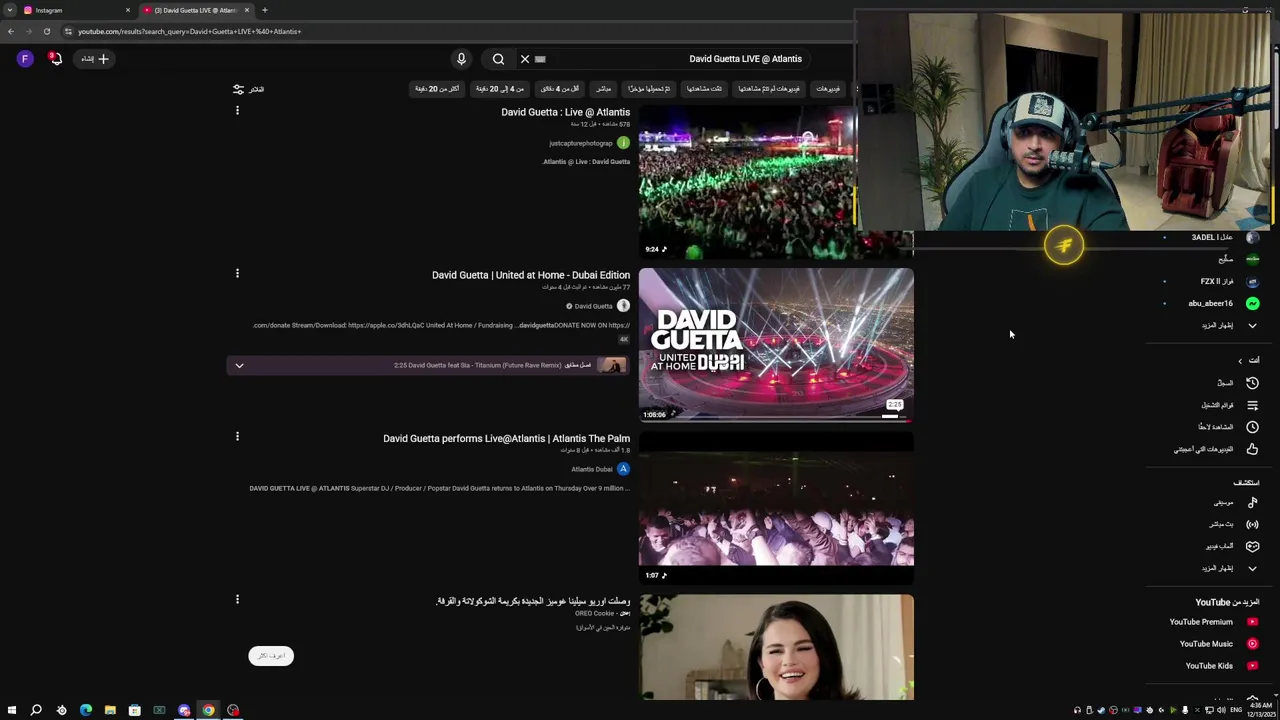Open the abu_abeer16 subscription channel

[x=1213, y=303]
